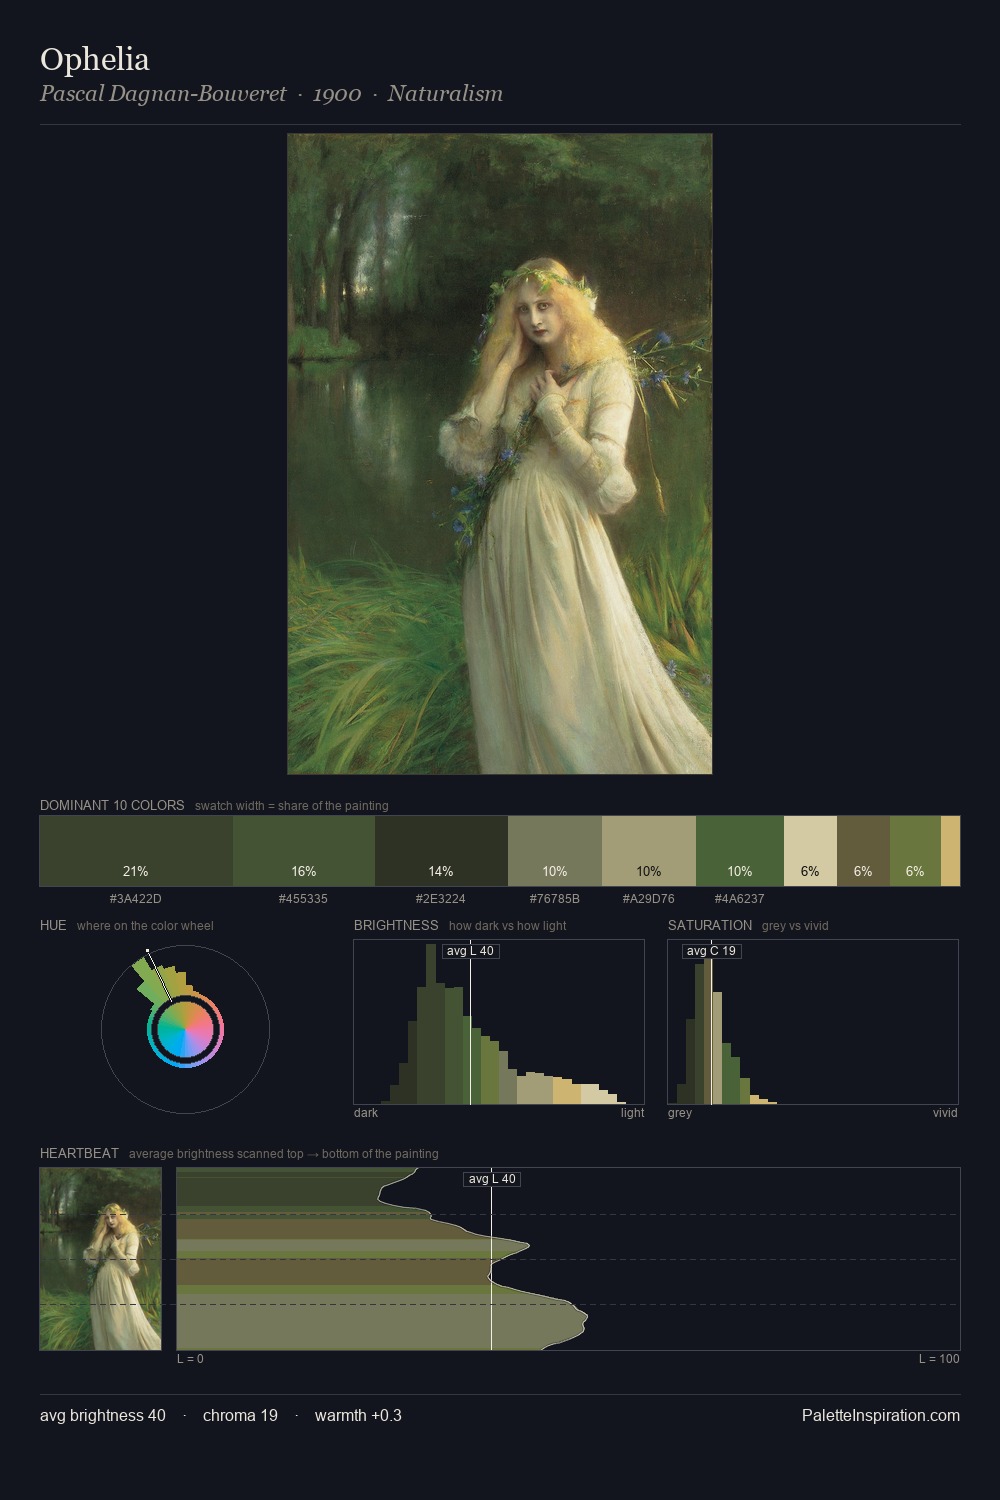Viewport: 1000px width, 1500px height.
Task: Click hex code #76785B
Action: (555, 899)
